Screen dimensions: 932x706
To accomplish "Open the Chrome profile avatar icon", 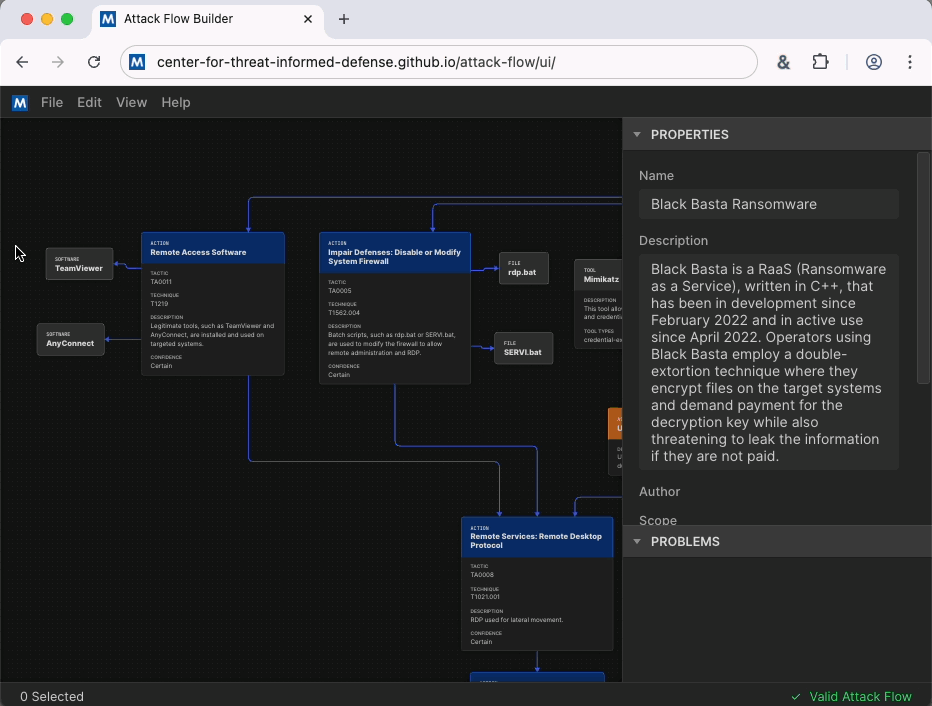I will point(873,62).
